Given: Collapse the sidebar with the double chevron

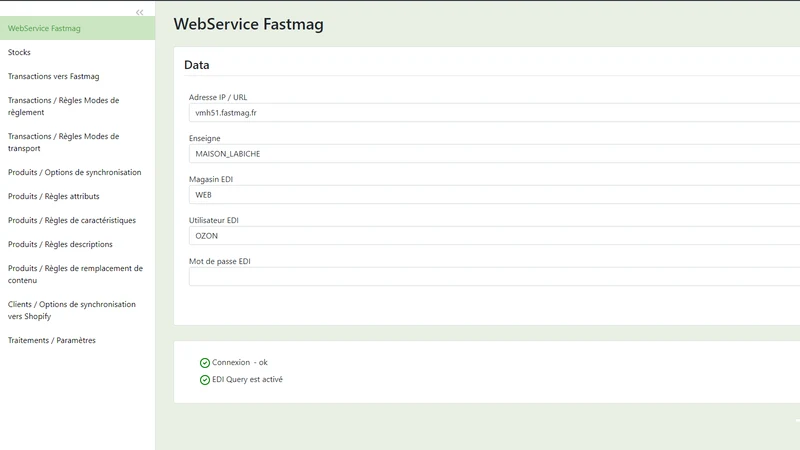Looking at the screenshot, I should (139, 12).
